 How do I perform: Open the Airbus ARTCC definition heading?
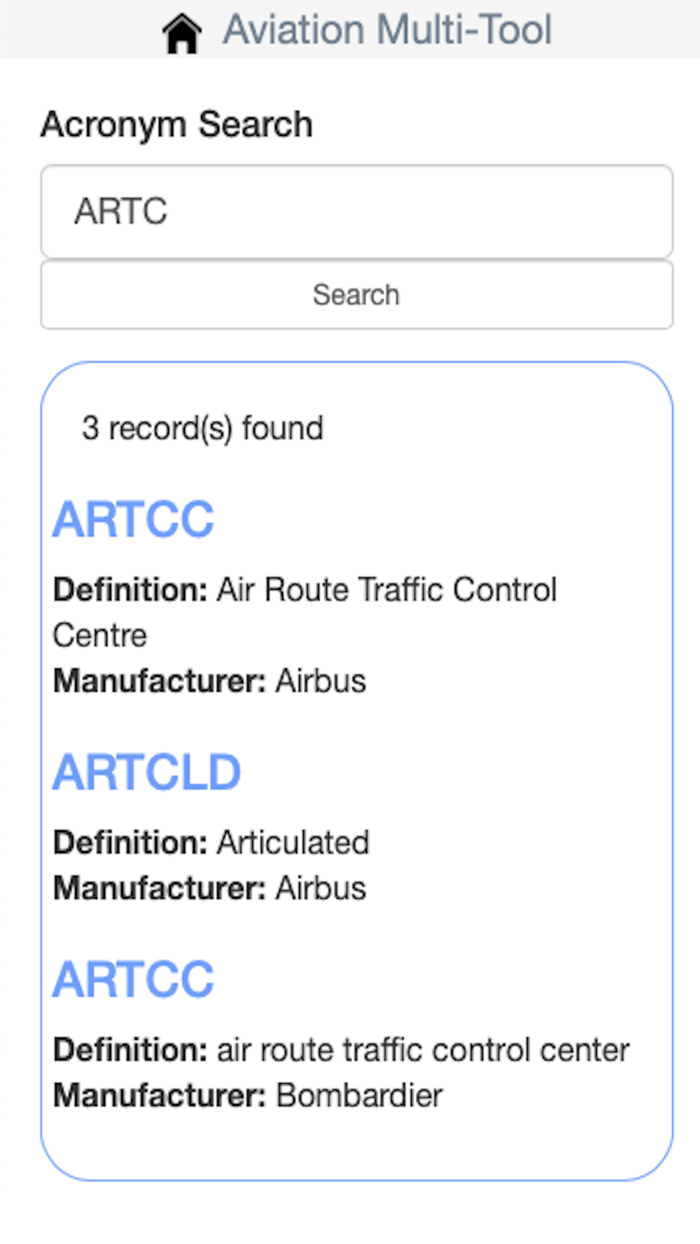[x=133, y=518]
